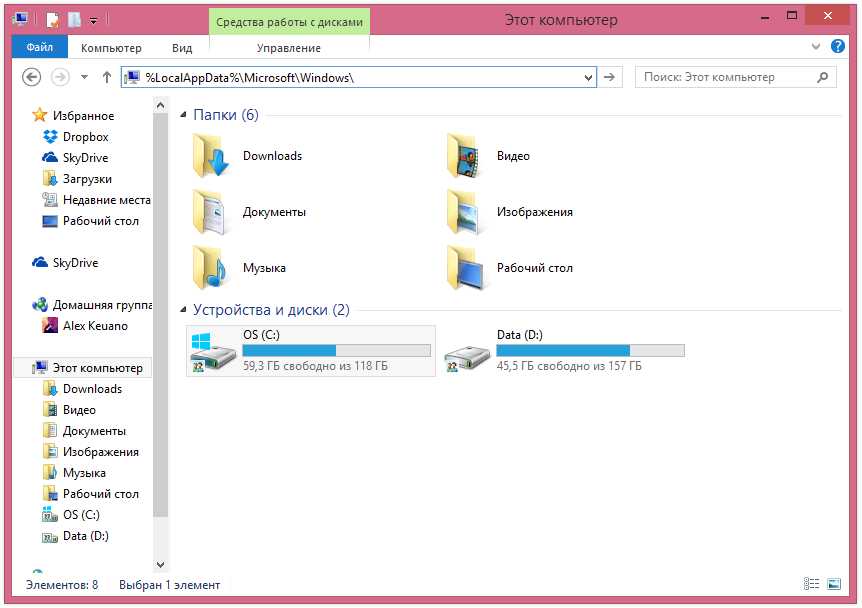Select Data (D:) in navigation tree
862x608 pixels.
click(76, 536)
